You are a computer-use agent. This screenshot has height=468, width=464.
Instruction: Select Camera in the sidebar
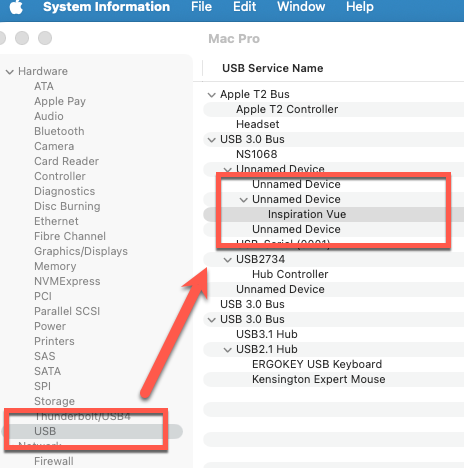[54, 146]
